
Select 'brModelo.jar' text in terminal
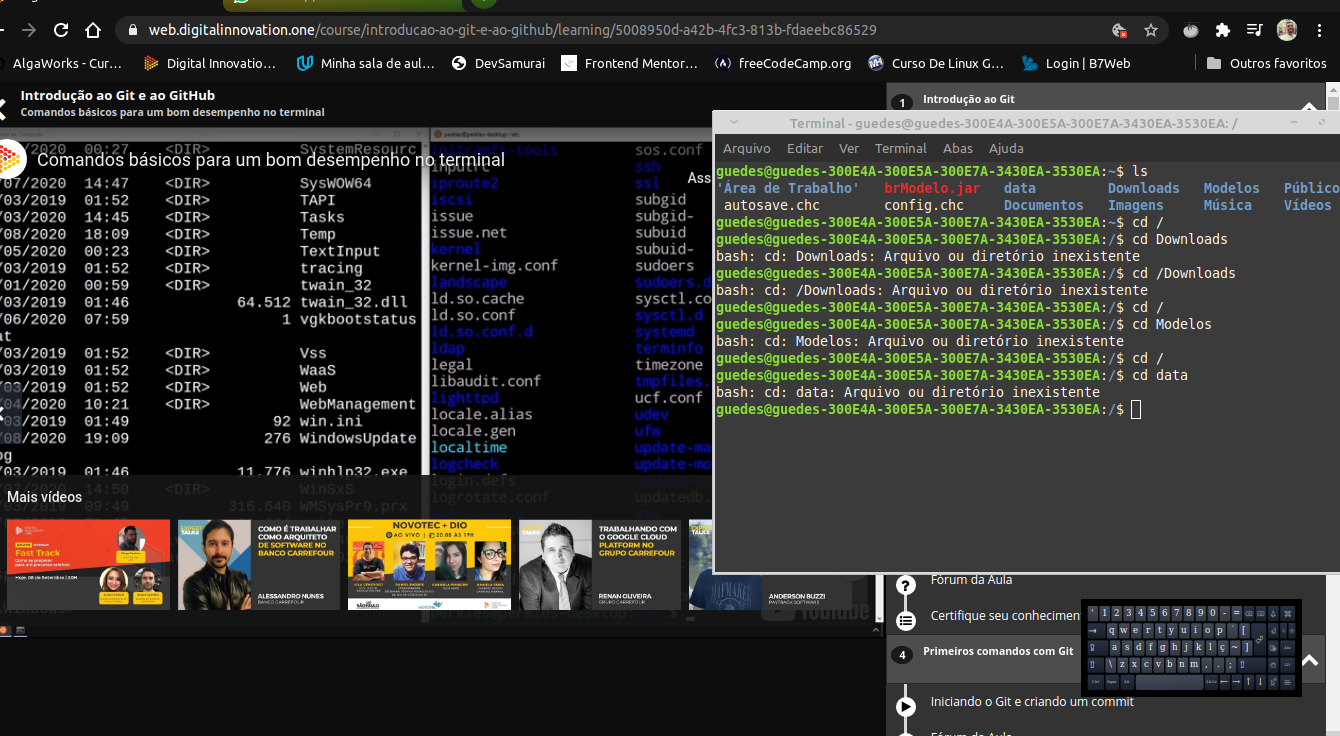click(x=932, y=188)
